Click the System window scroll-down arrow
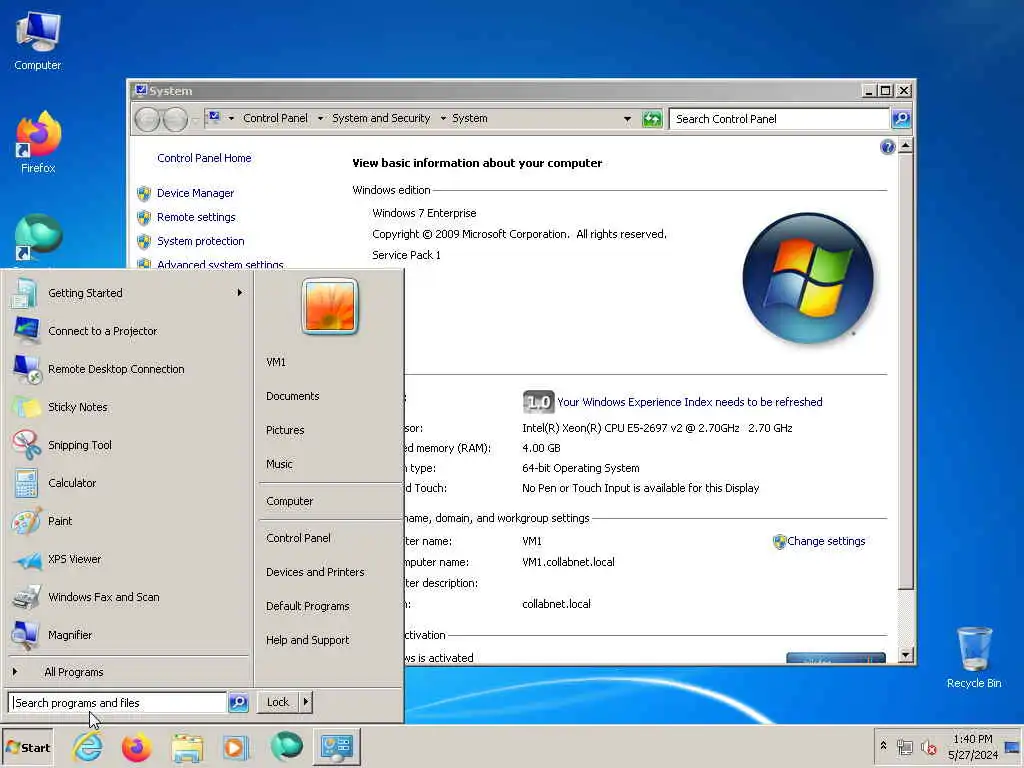1024x768 pixels. tap(905, 654)
